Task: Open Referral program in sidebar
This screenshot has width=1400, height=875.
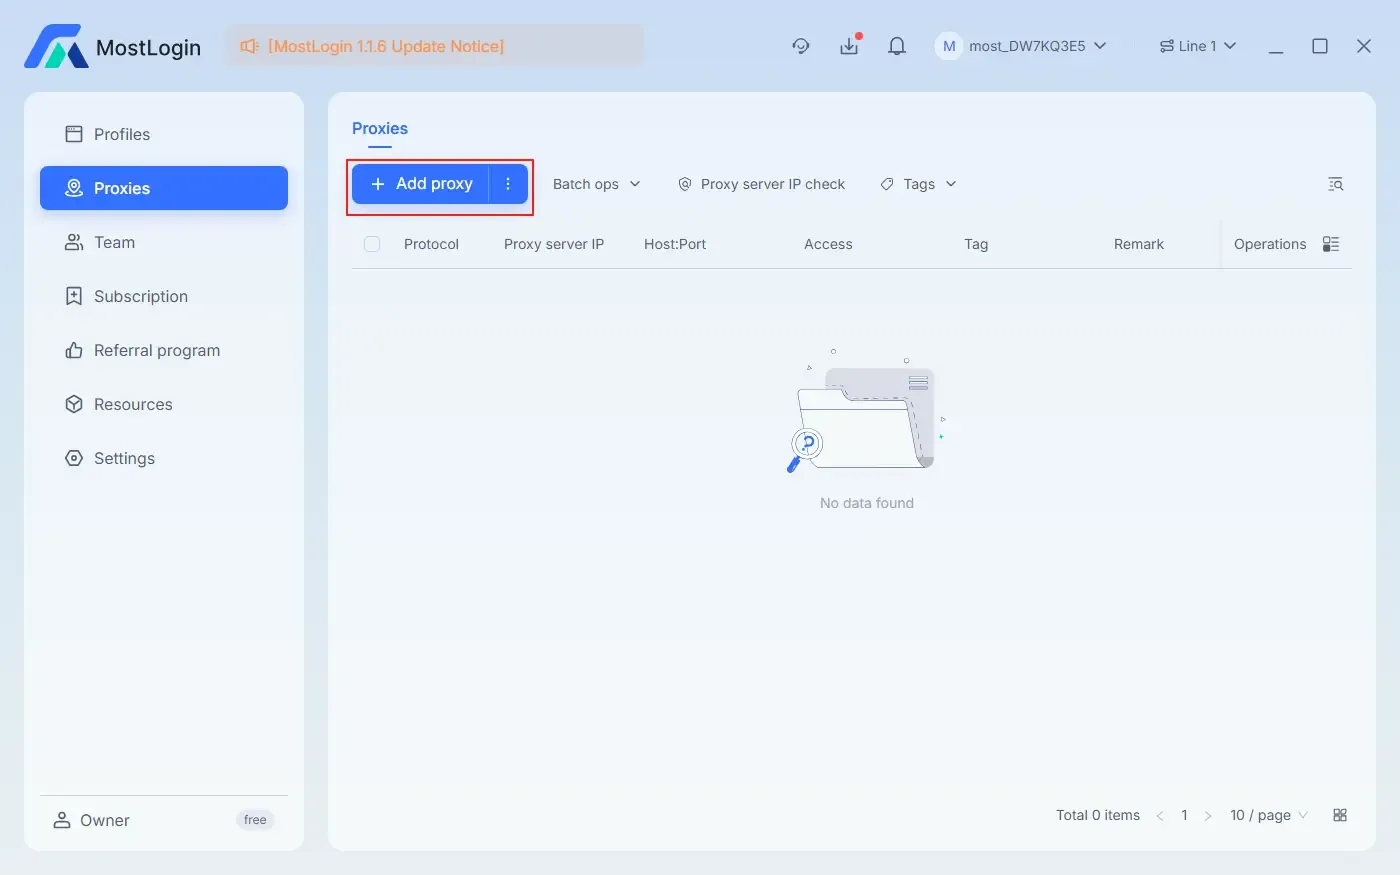Action: pyautogui.click(x=164, y=350)
